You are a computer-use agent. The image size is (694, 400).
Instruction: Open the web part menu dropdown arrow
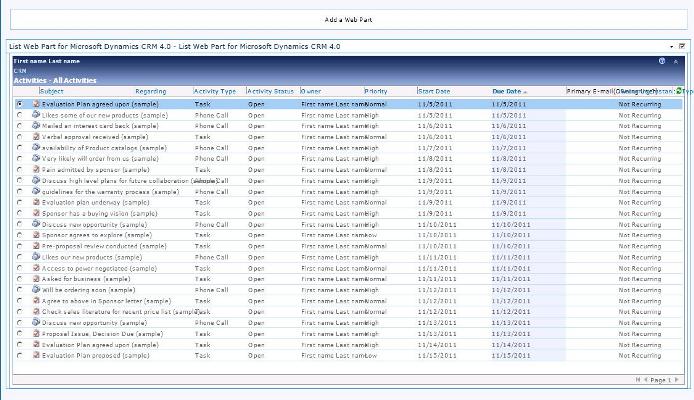click(671, 46)
